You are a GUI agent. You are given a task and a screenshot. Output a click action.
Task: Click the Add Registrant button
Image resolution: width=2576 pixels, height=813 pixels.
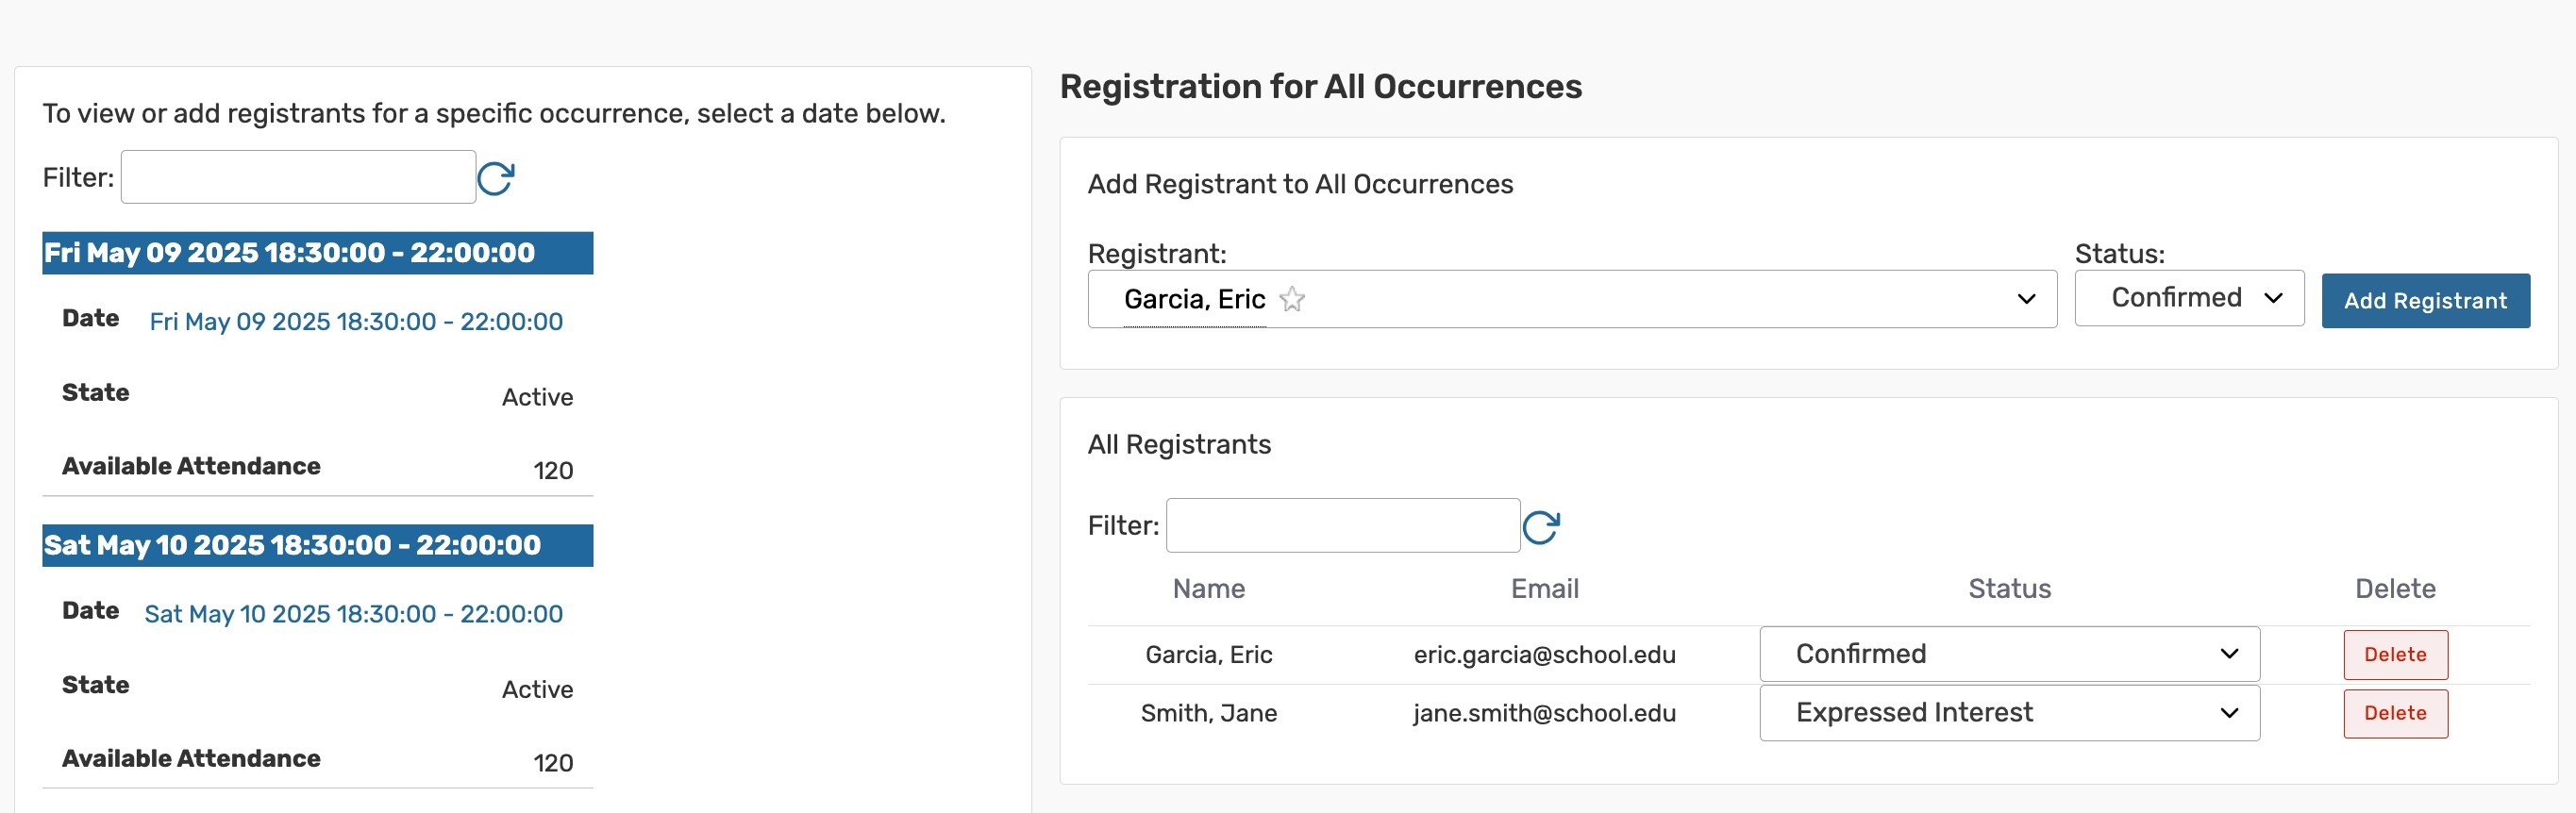[2424, 301]
